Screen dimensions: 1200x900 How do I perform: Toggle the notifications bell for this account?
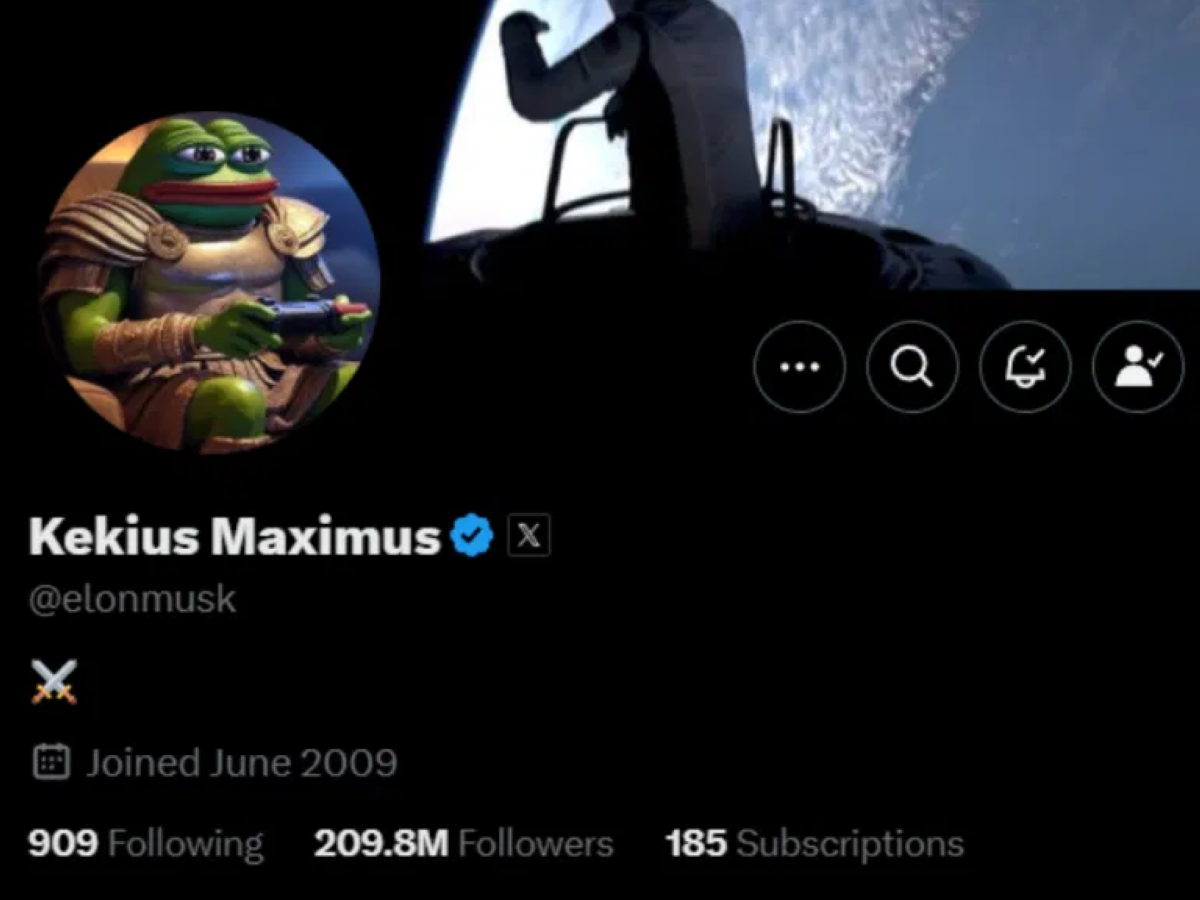pyautogui.click(x=1025, y=366)
